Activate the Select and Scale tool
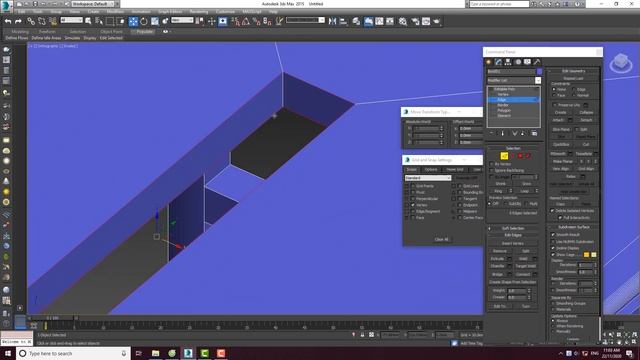 [x=155, y=21]
